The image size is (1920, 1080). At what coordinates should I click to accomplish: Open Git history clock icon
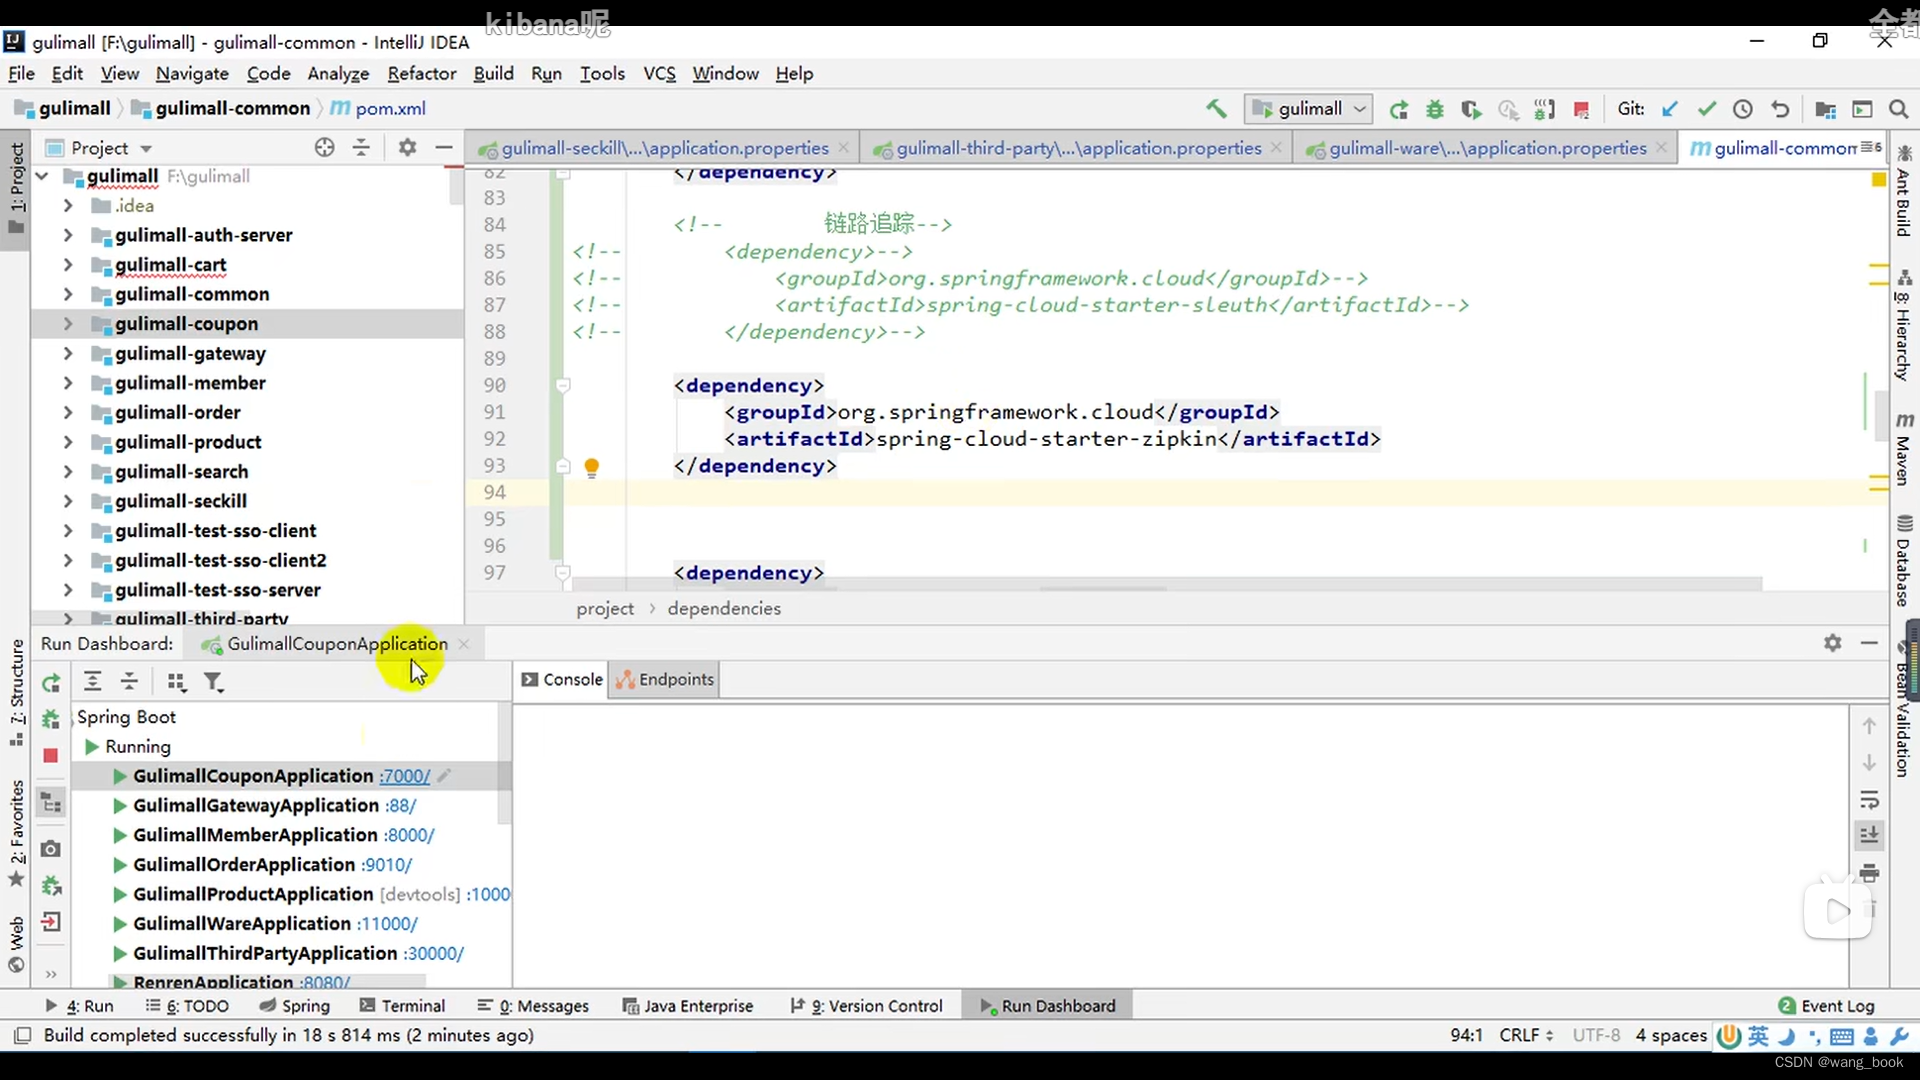1743,109
